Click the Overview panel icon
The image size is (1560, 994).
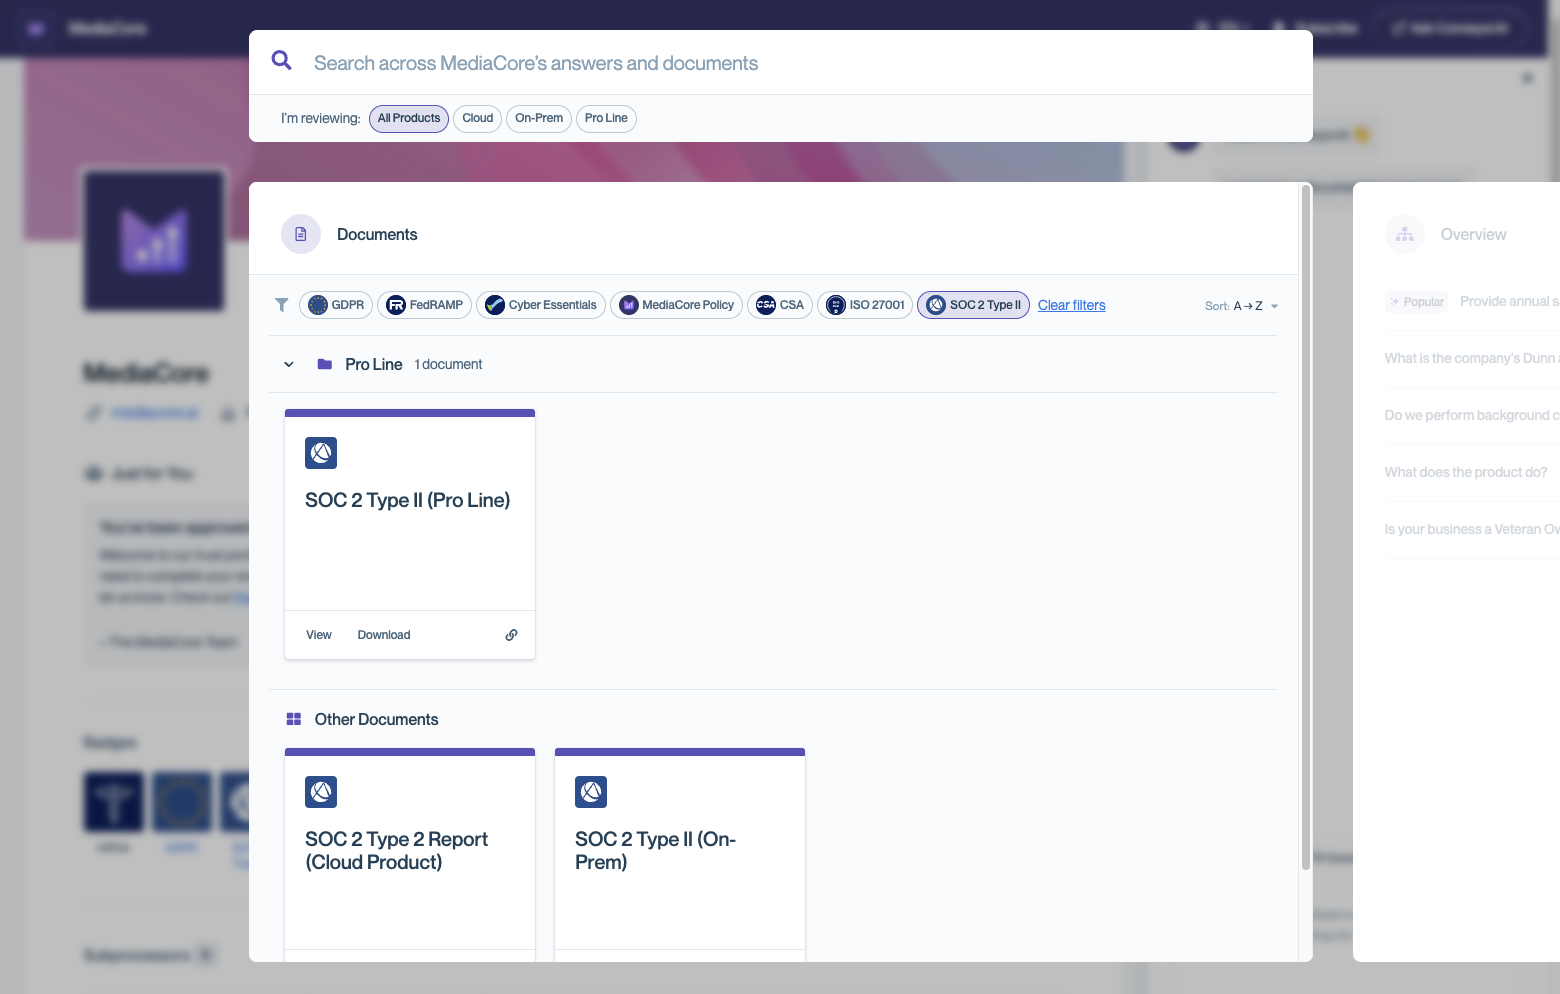[x=1405, y=234]
